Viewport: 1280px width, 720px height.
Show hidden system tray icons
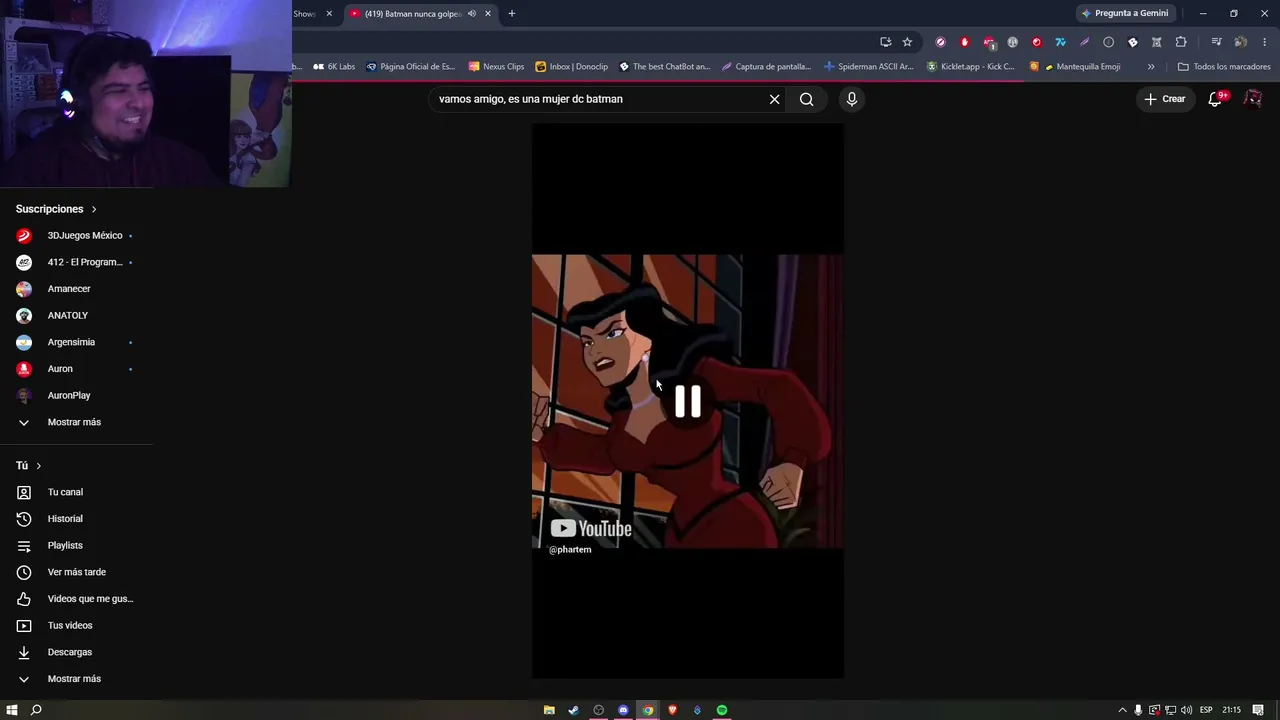[x=1122, y=710]
